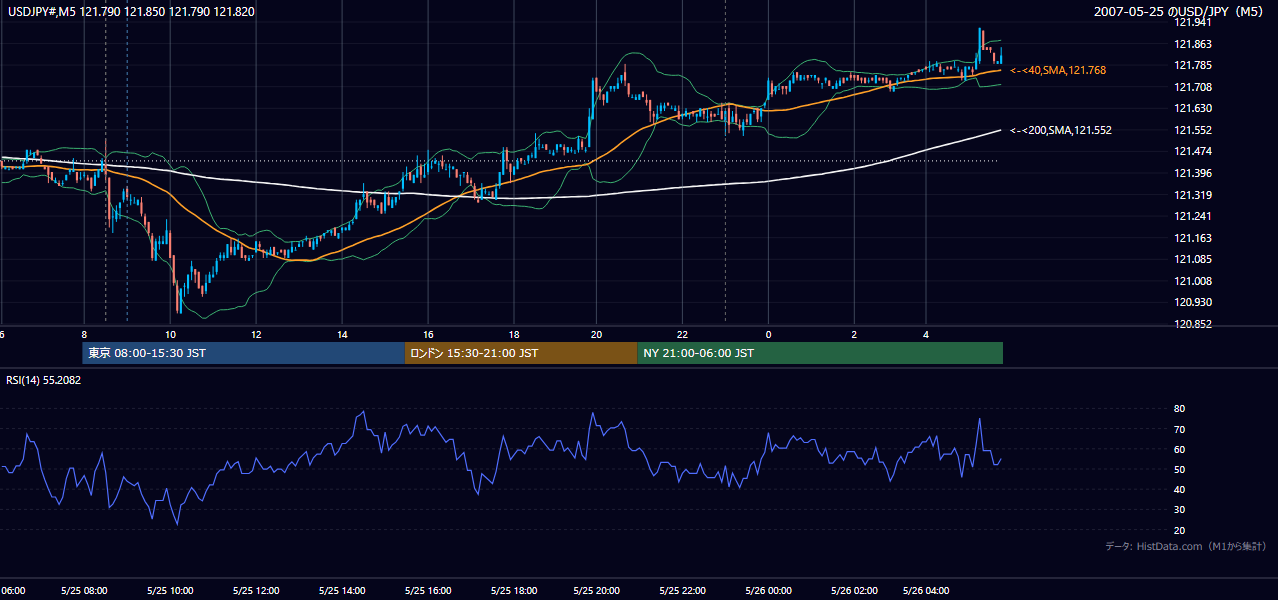Click the 121.396 price axis label

[1193, 173]
